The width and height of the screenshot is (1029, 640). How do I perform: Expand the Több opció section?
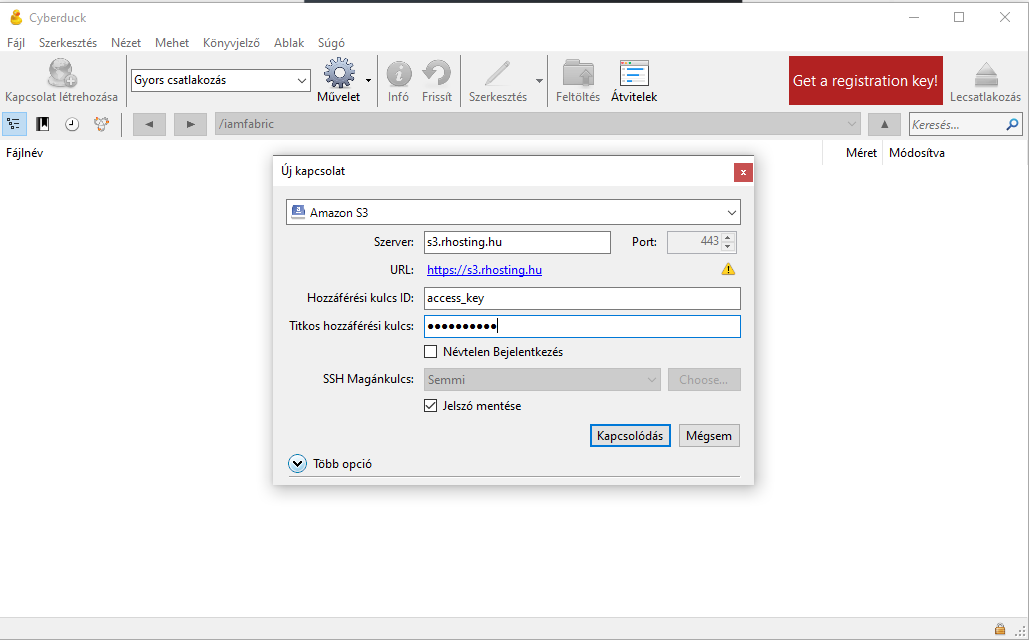coord(297,464)
